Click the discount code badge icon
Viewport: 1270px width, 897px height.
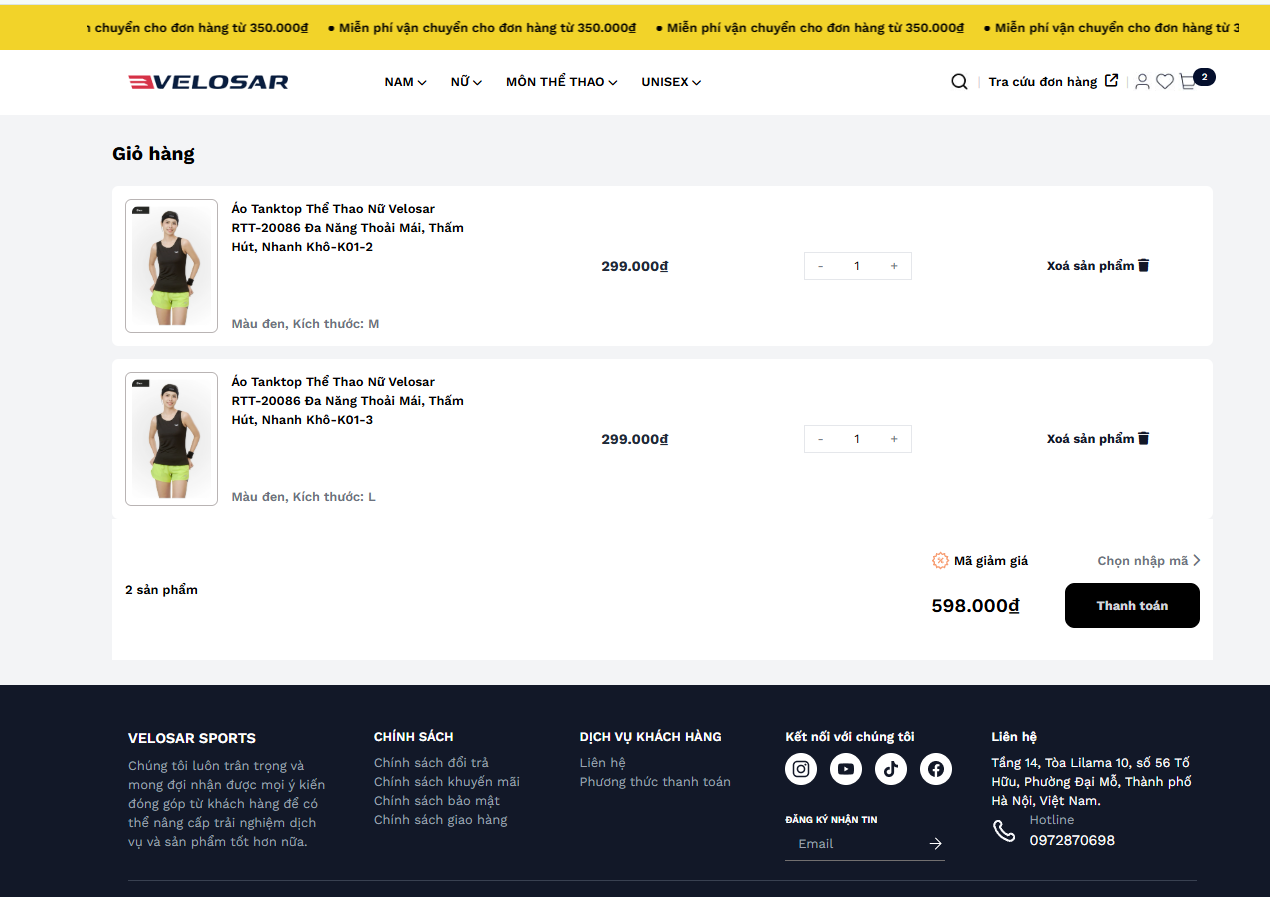[x=940, y=561]
